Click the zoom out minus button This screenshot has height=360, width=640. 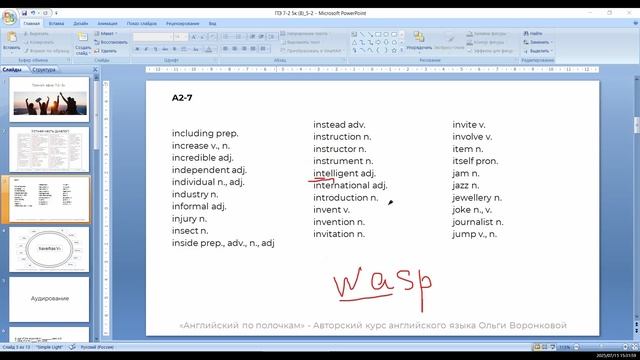(x=576, y=347)
